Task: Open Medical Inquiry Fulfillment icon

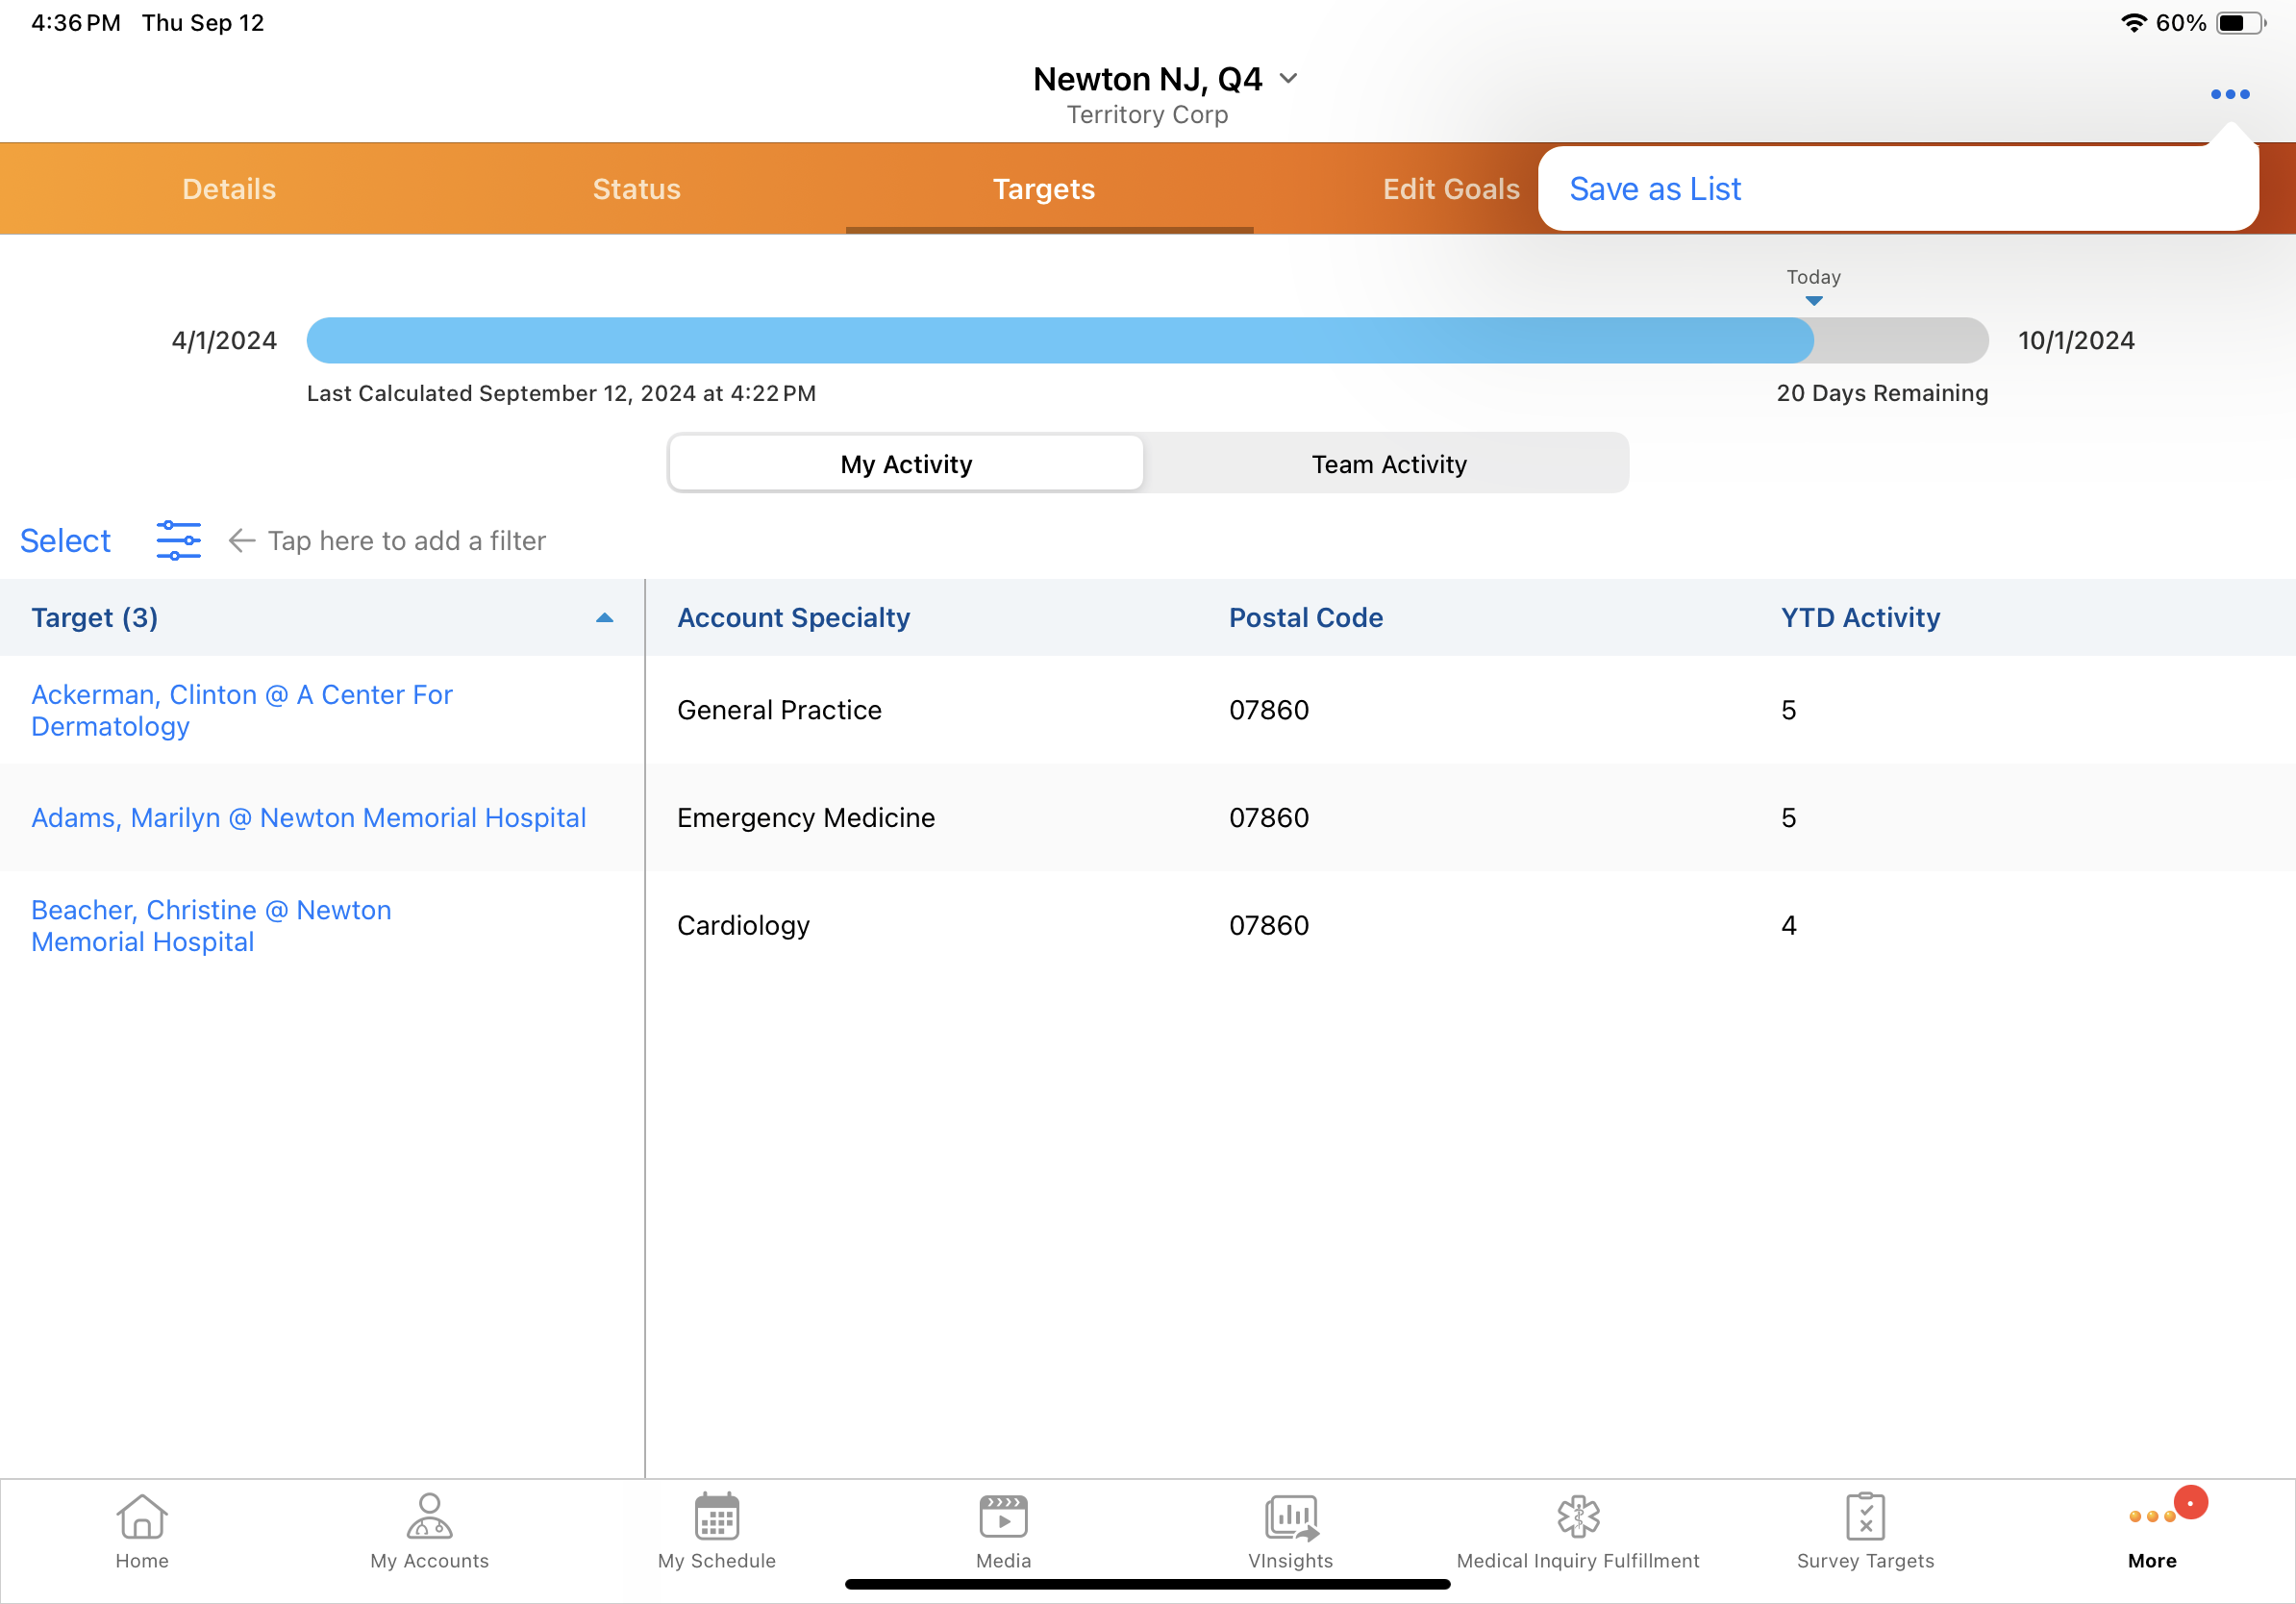Action: [x=1577, y=1516]
